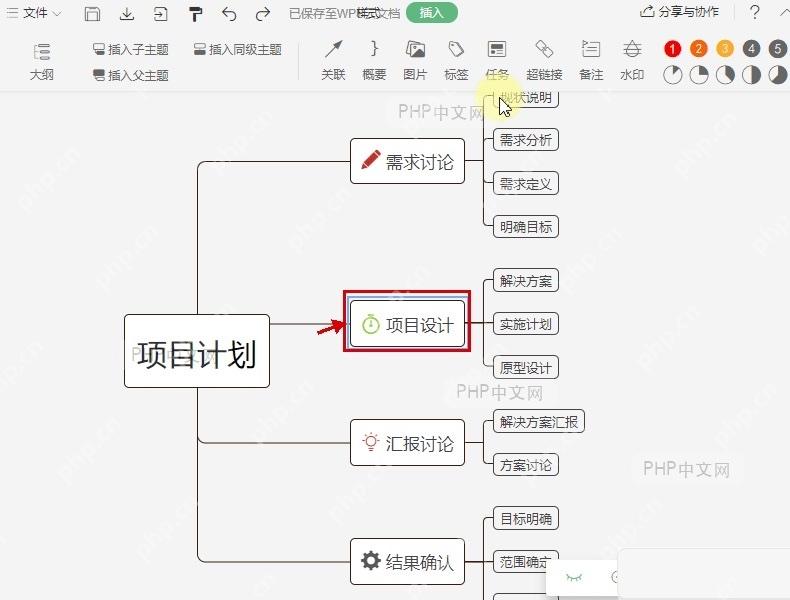The image size is (790, 600).
Task: Select the 解决方案 subtopic
Action: point(525,280)
